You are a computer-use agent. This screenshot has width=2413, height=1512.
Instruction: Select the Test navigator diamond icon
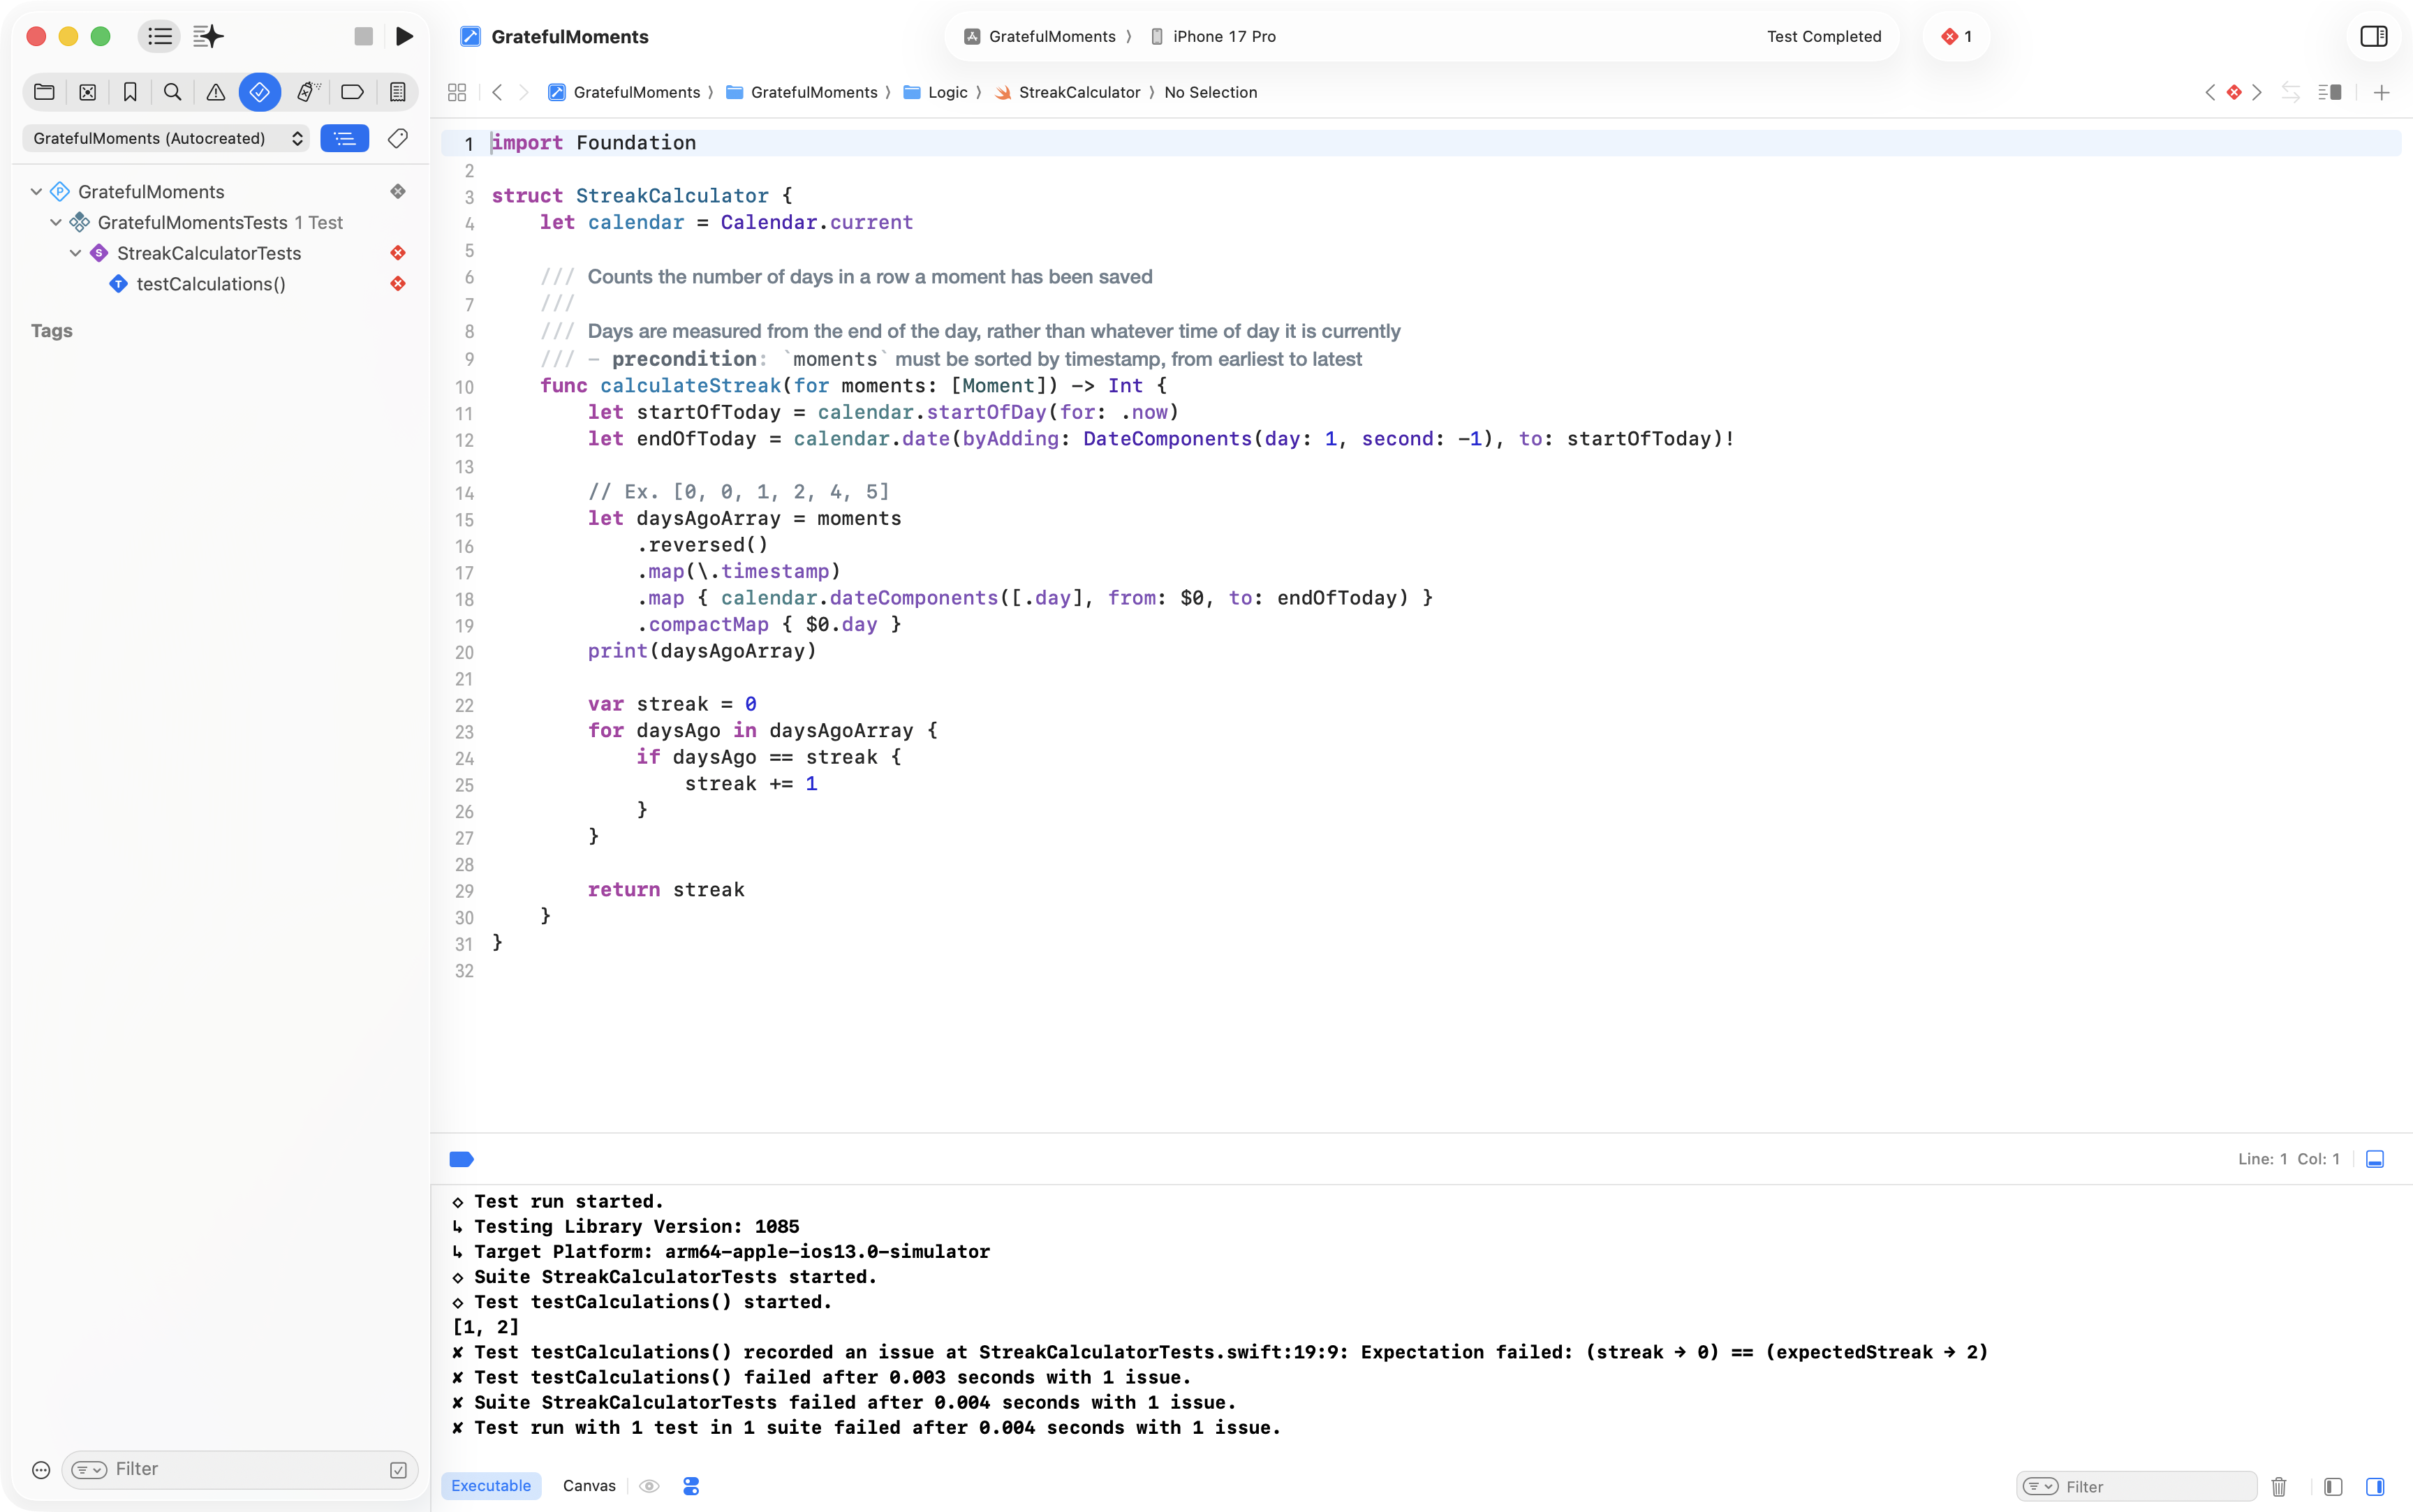pos(260,92)
